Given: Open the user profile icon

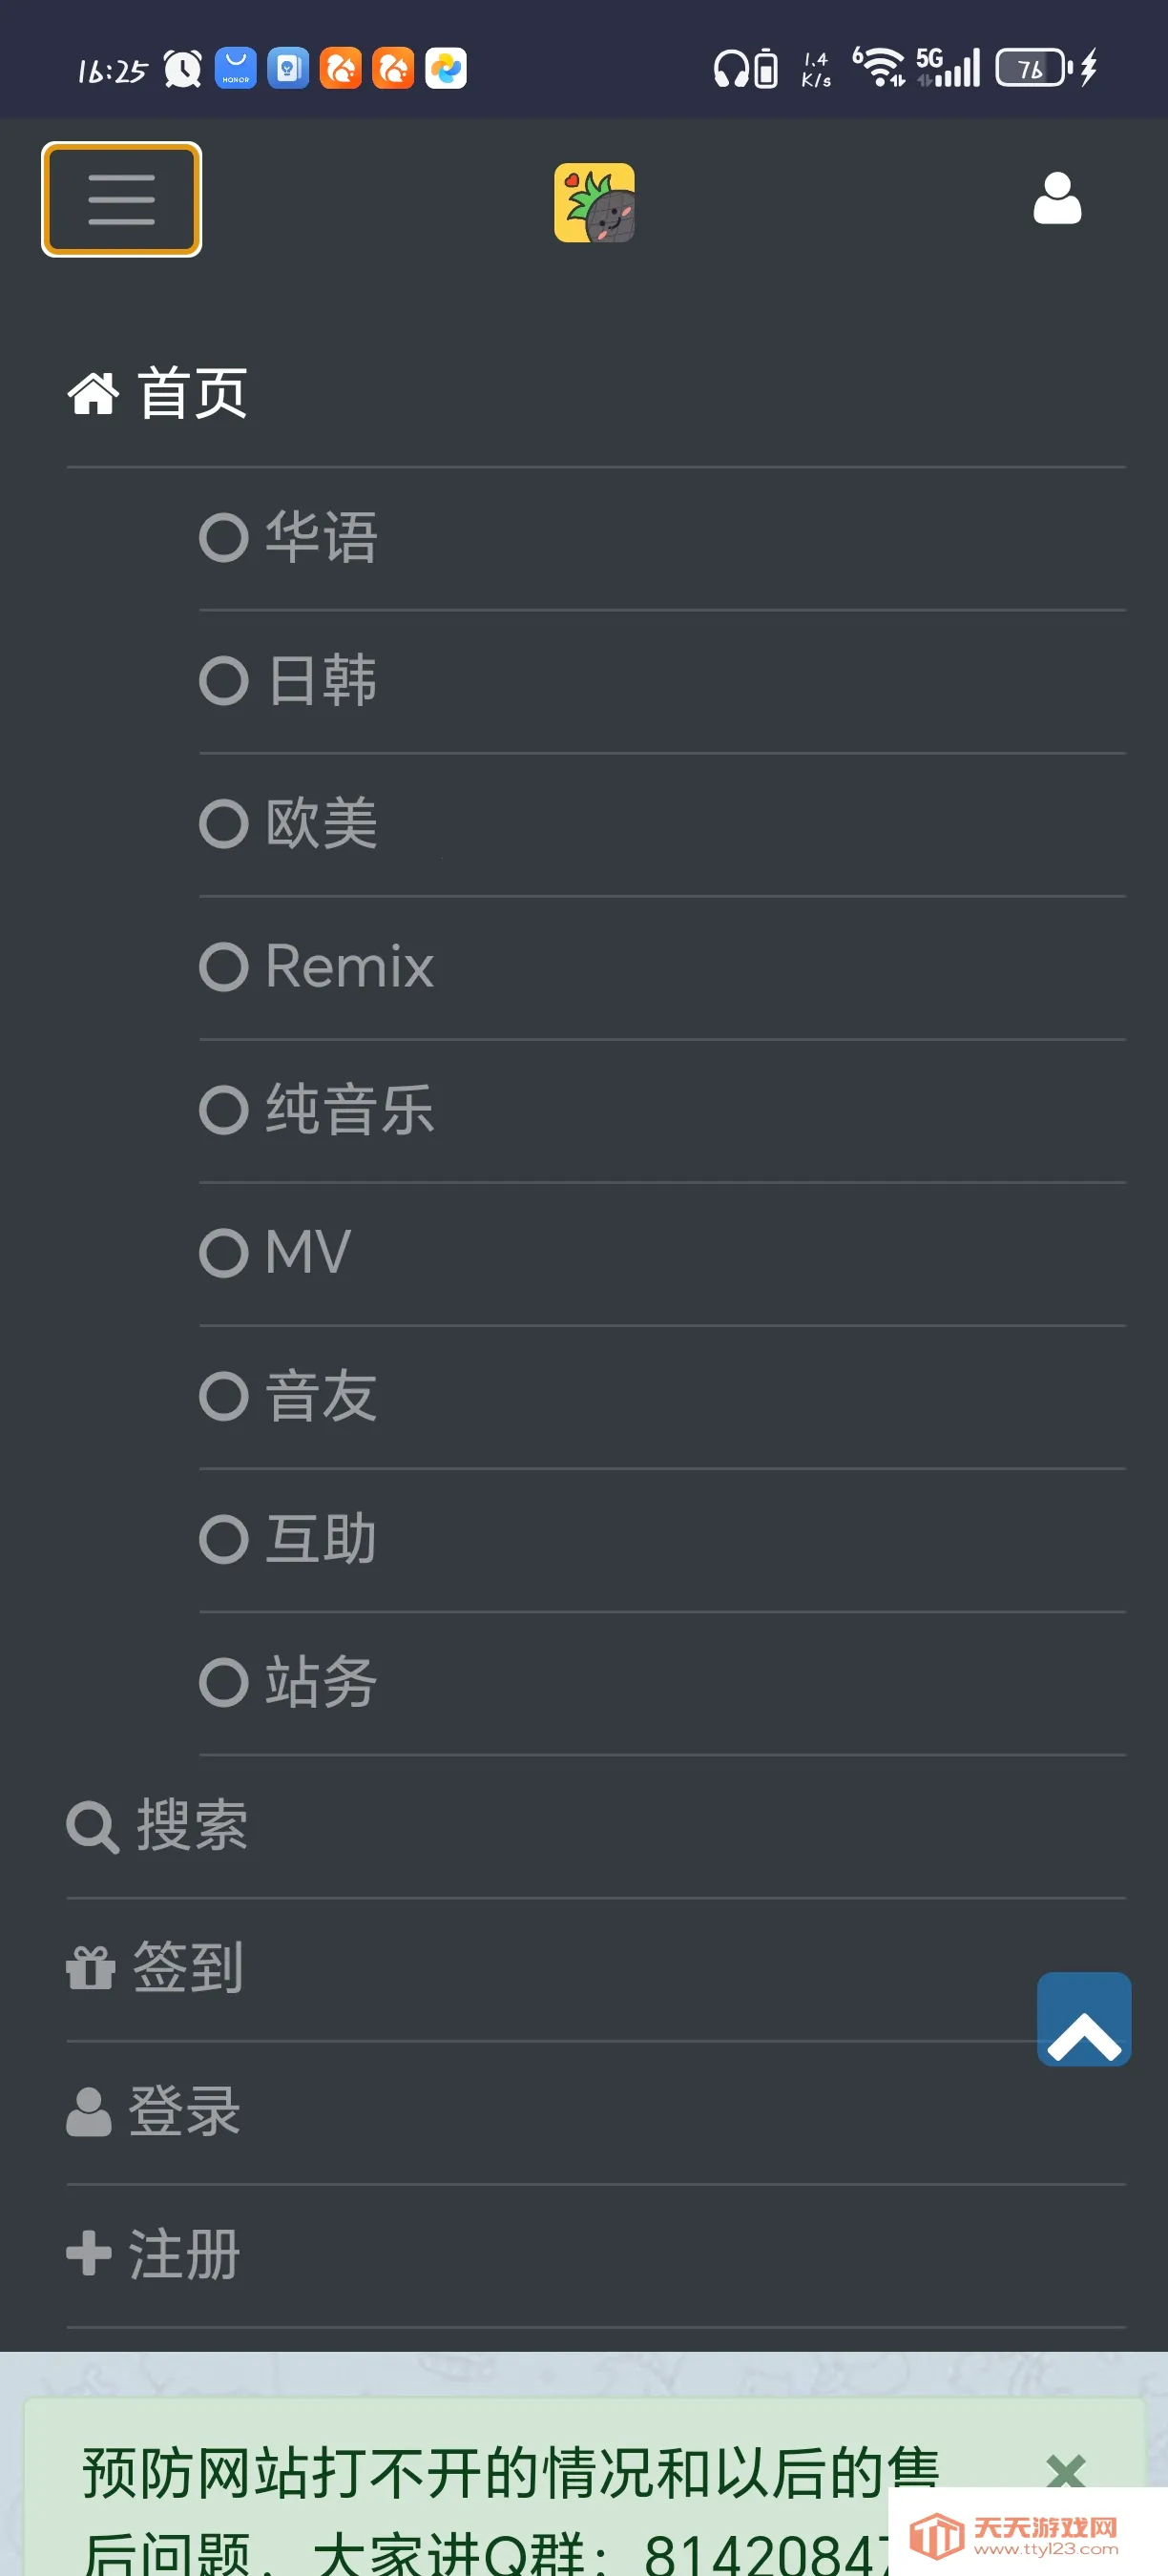Looking at the screenshot, I should 1056,198.
